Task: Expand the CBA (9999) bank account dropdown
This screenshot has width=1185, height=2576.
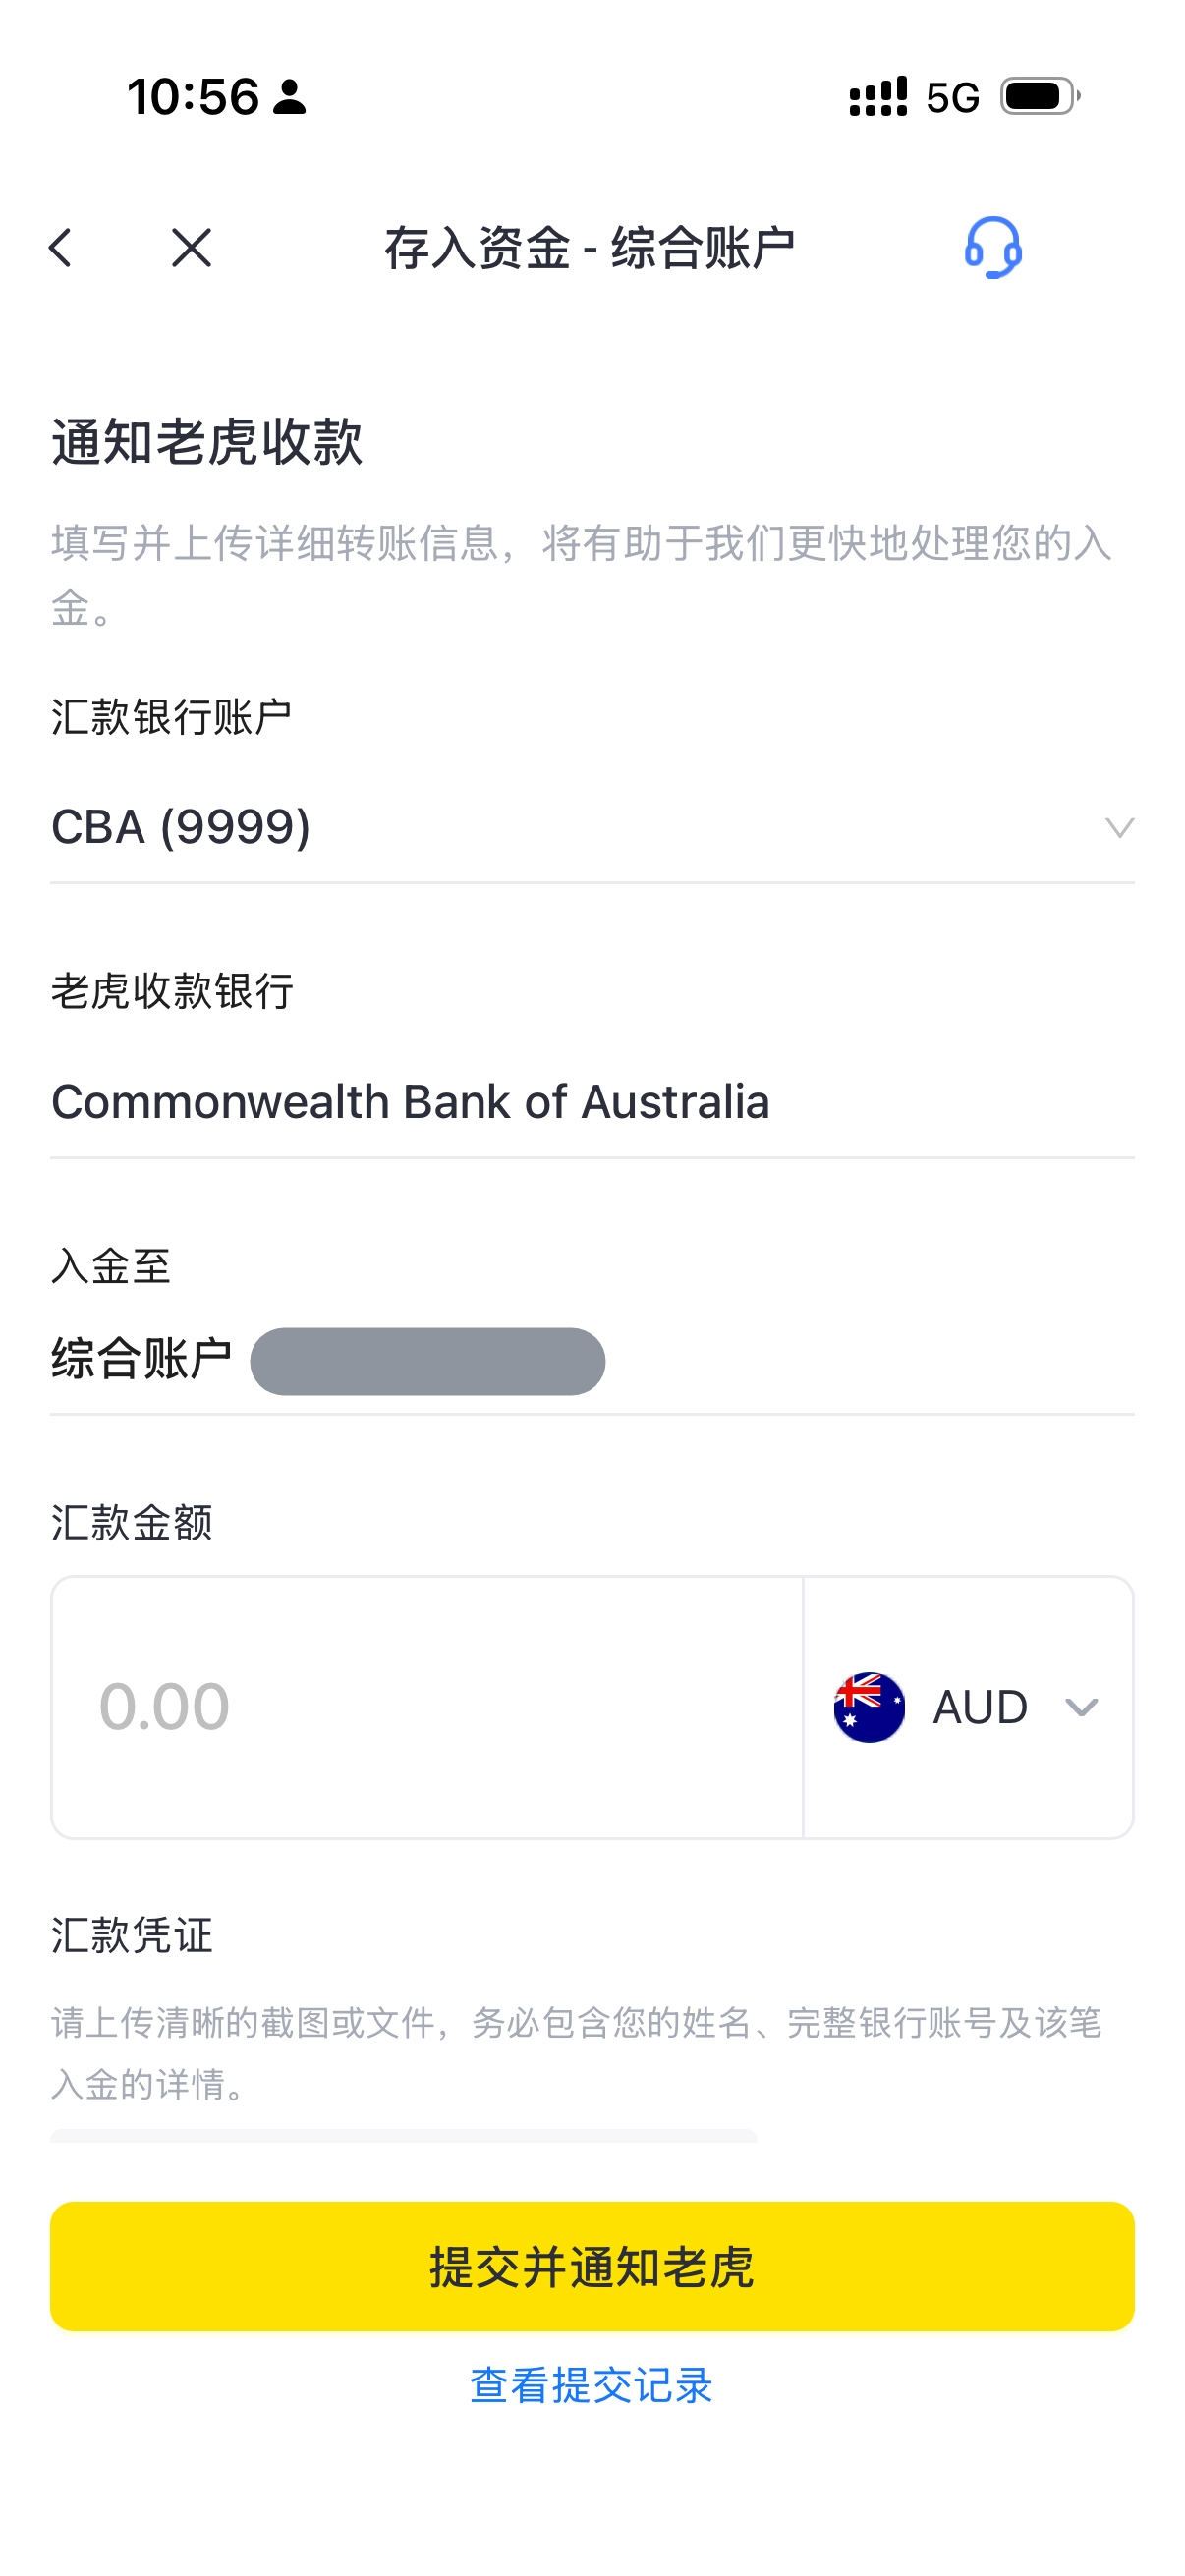Action: (592, 827)
